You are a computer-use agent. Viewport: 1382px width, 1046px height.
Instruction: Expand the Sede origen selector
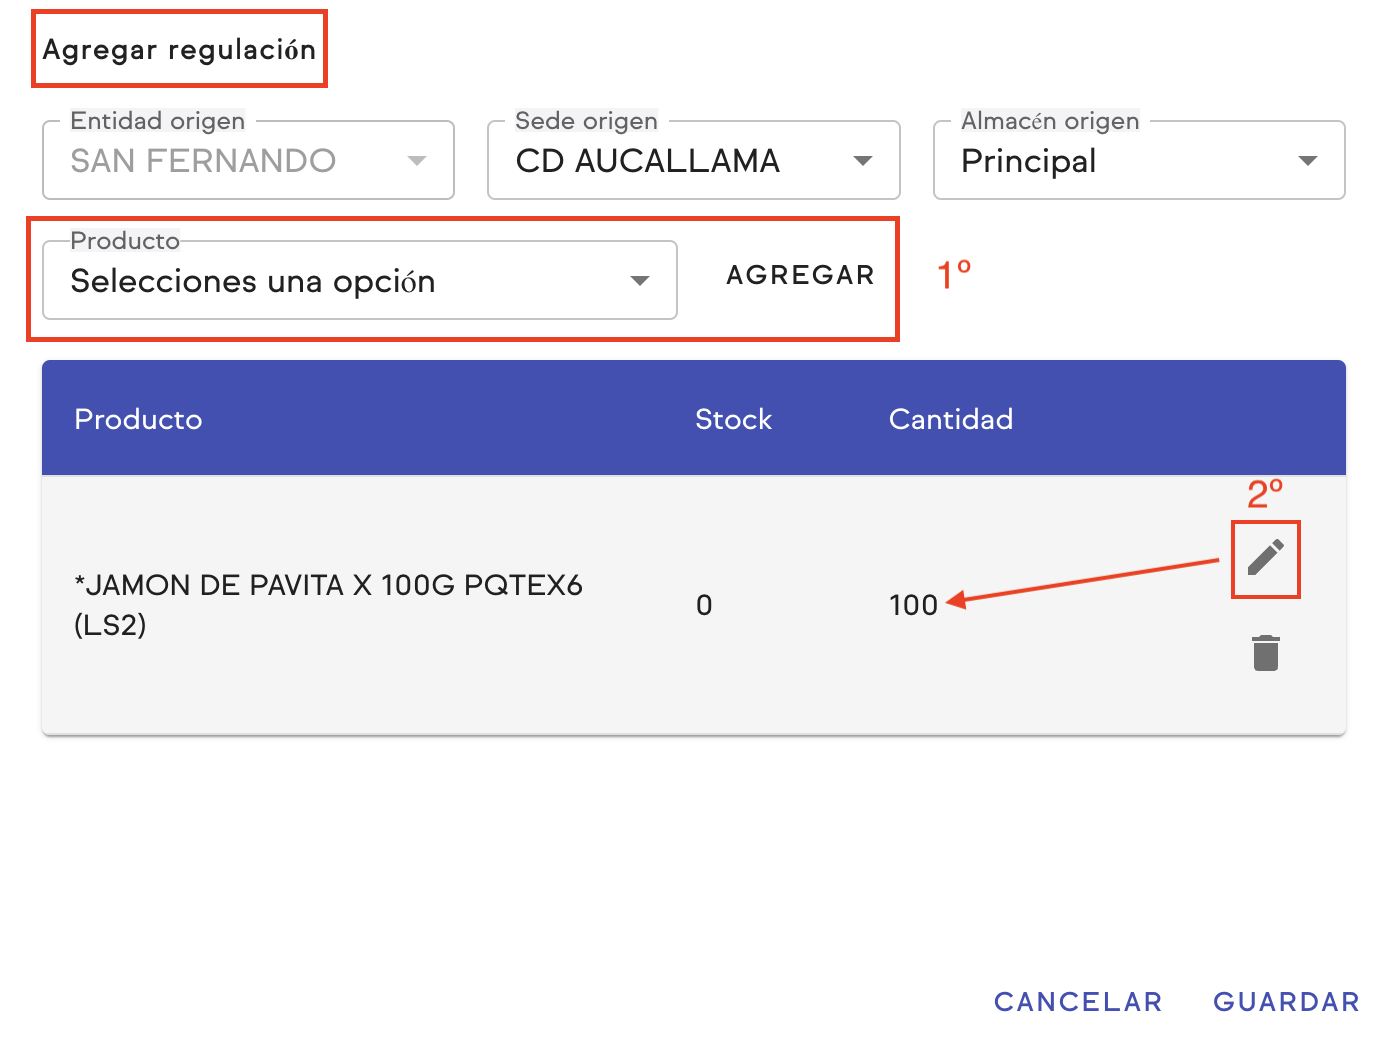862,160
